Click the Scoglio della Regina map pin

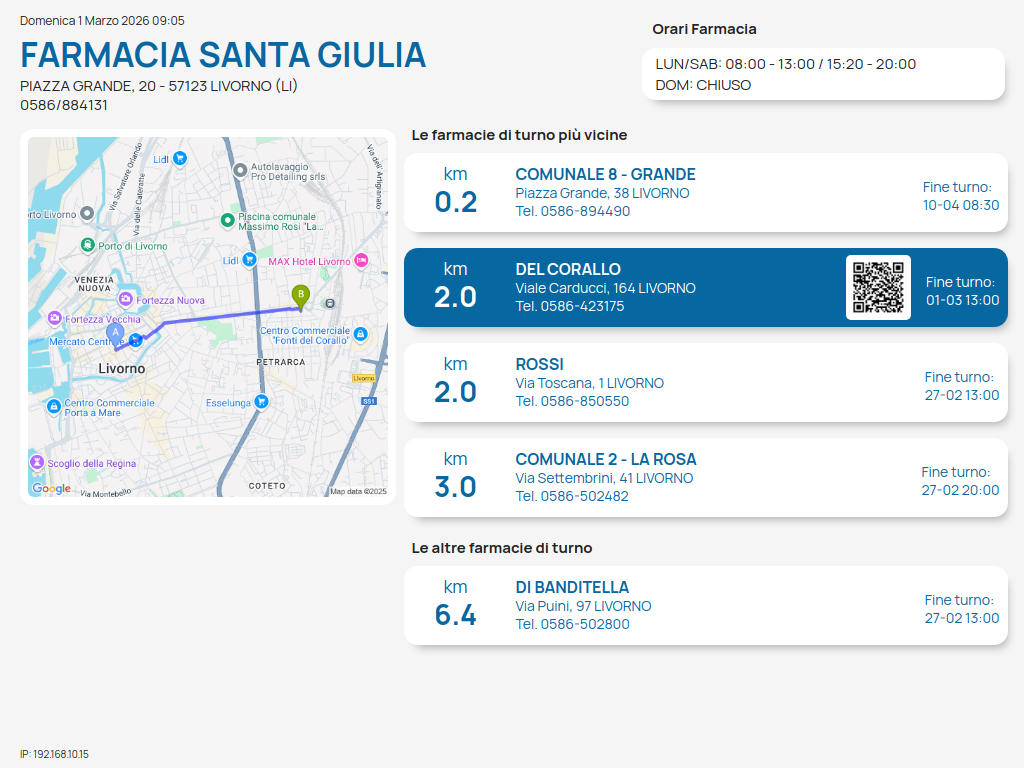(37, 462)
